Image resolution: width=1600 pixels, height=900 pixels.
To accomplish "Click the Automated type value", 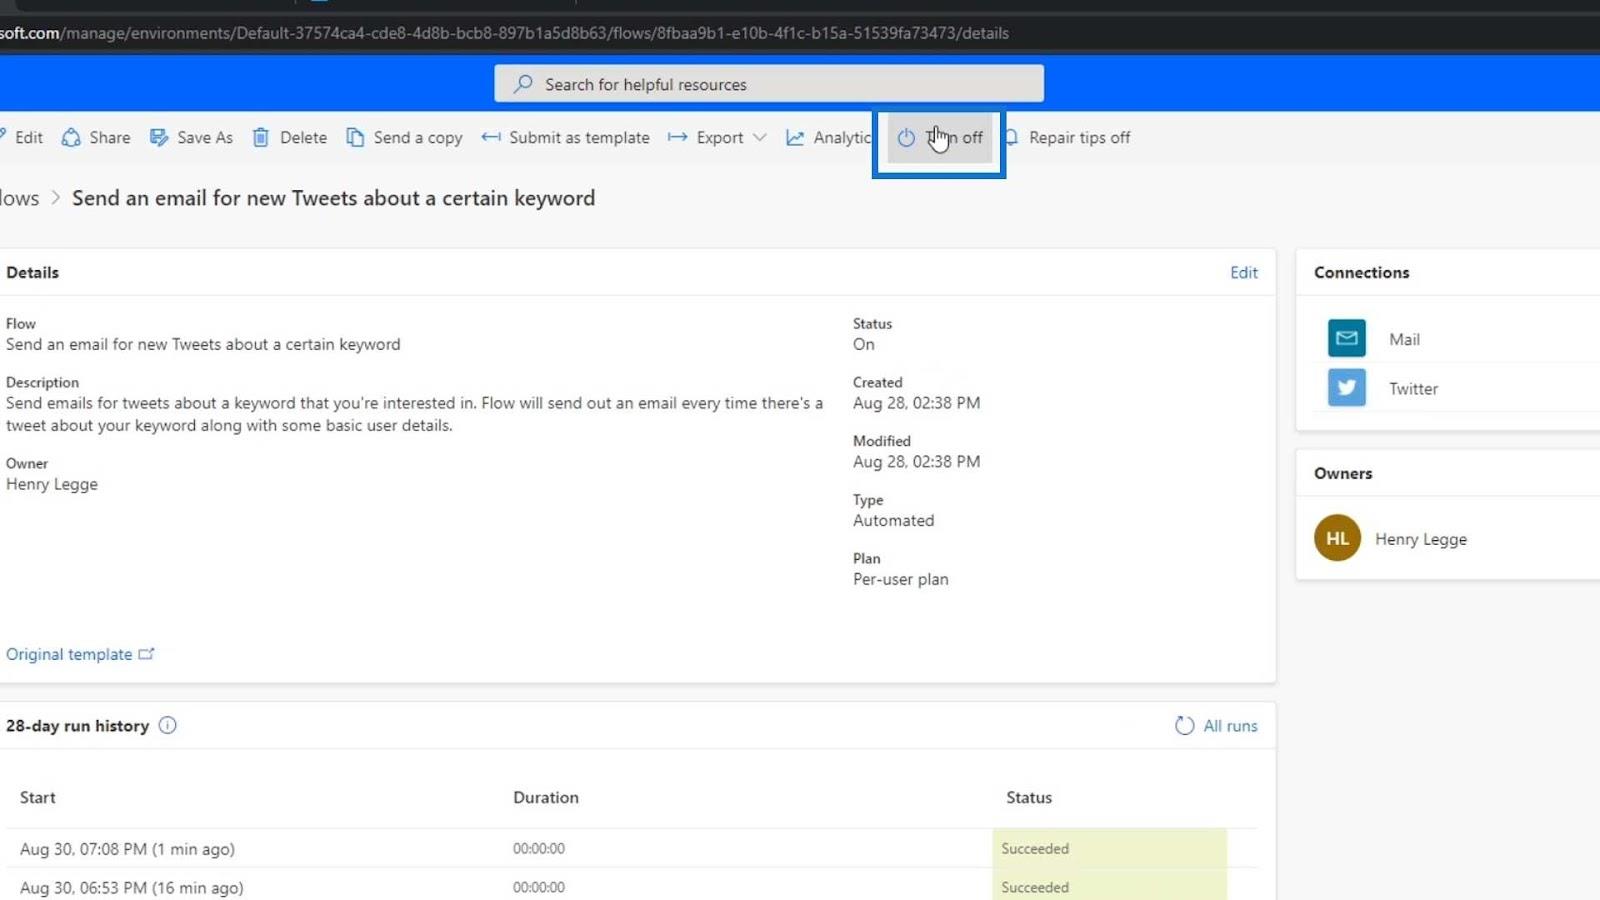I will tap(893, 521).
